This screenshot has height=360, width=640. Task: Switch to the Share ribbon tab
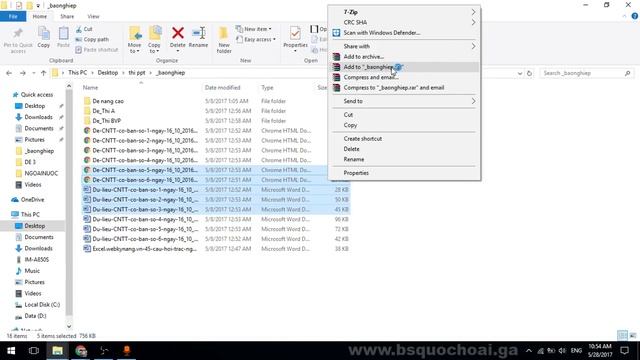(x=67, y=16)
